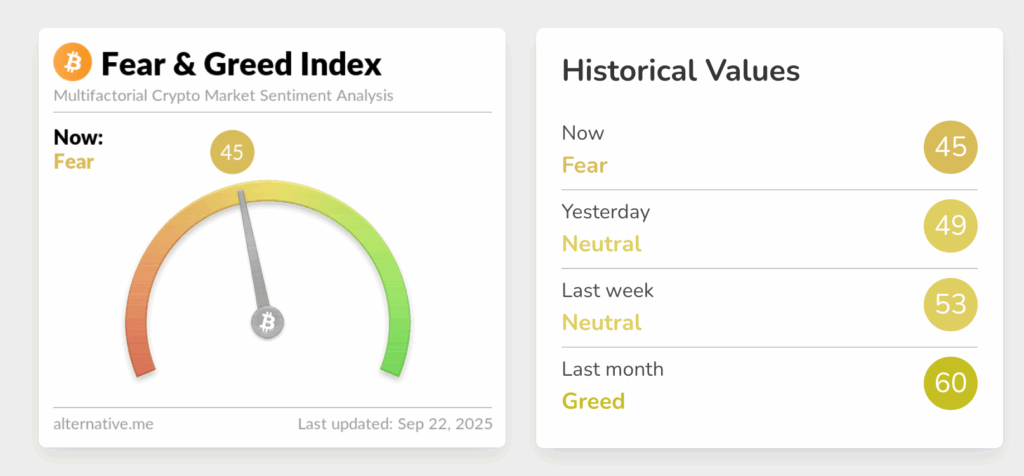
Task: Click the Last updated Sep 22, 2025 text
Action: pyautogui.click(x=395, y=424)
